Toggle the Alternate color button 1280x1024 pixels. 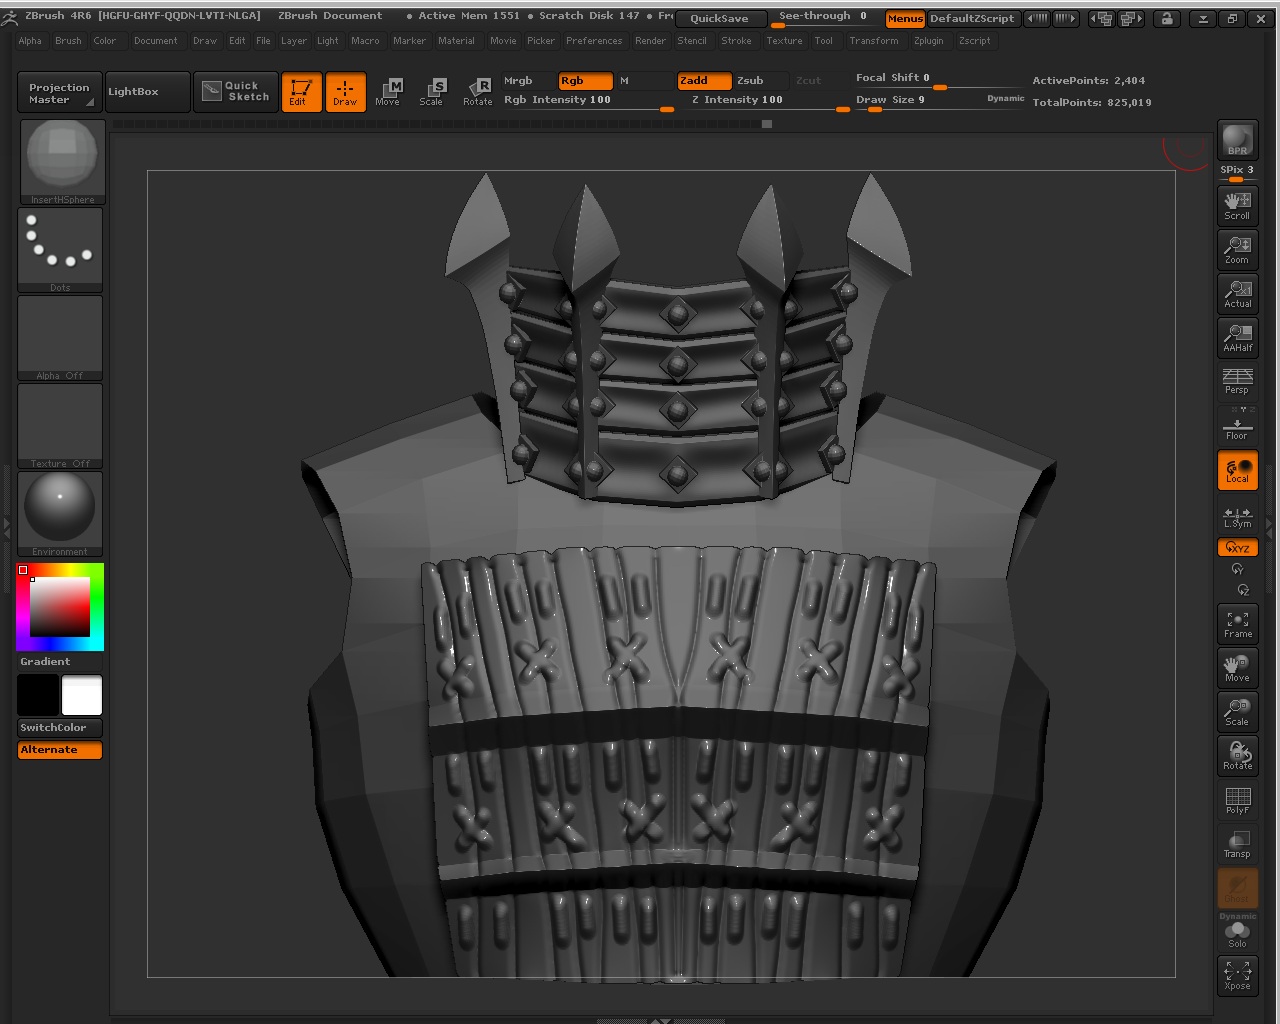[x=60, y=750]
